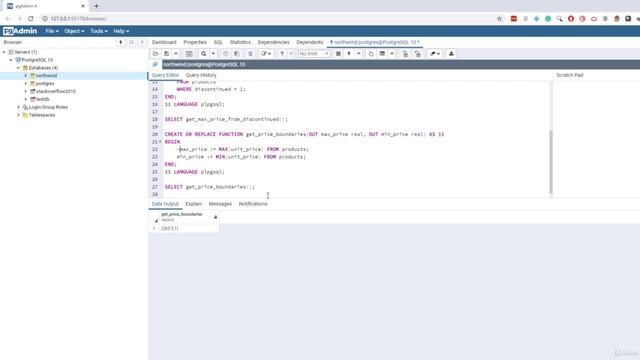Switch to the Query History tab
Image resolution: width=640 pixels, height=360 pixels.
[201, 76]
